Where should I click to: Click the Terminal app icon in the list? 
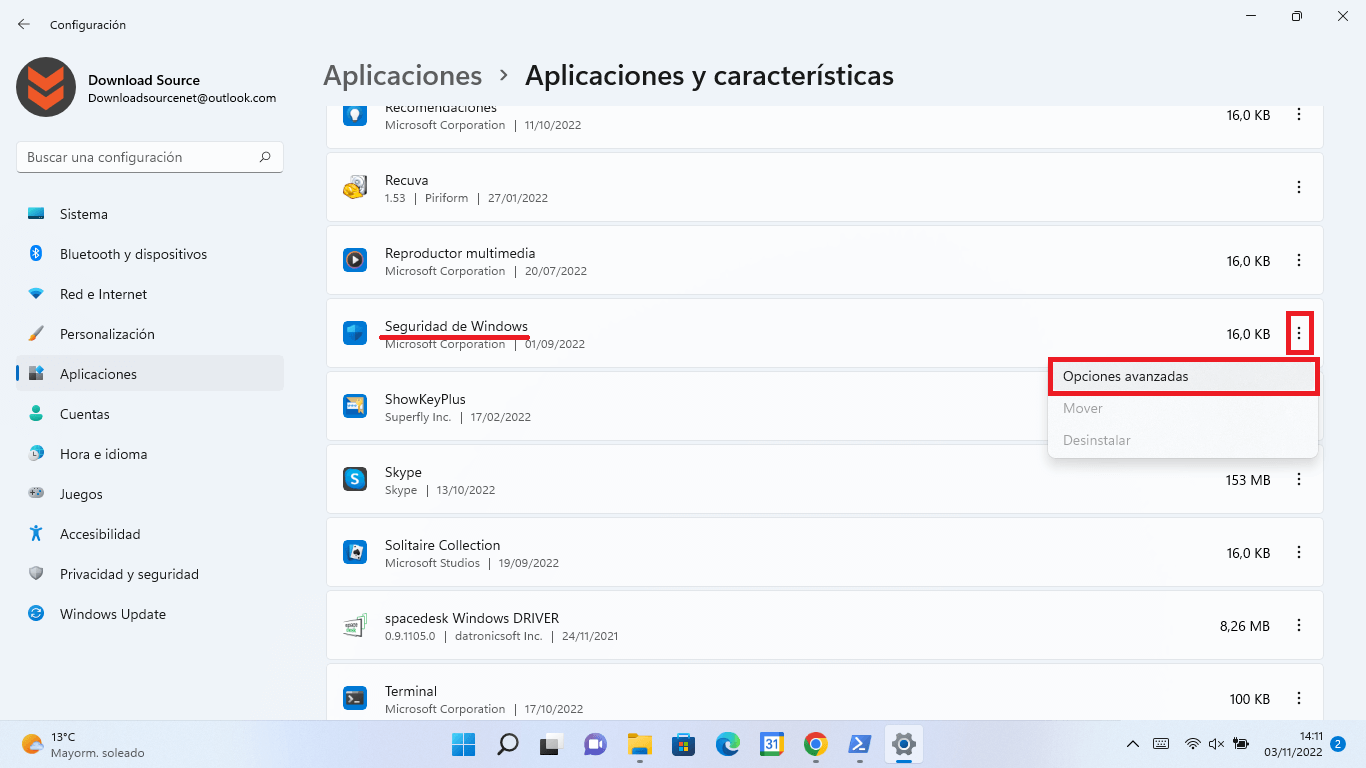pyautogui.click(x=355, y=698)
